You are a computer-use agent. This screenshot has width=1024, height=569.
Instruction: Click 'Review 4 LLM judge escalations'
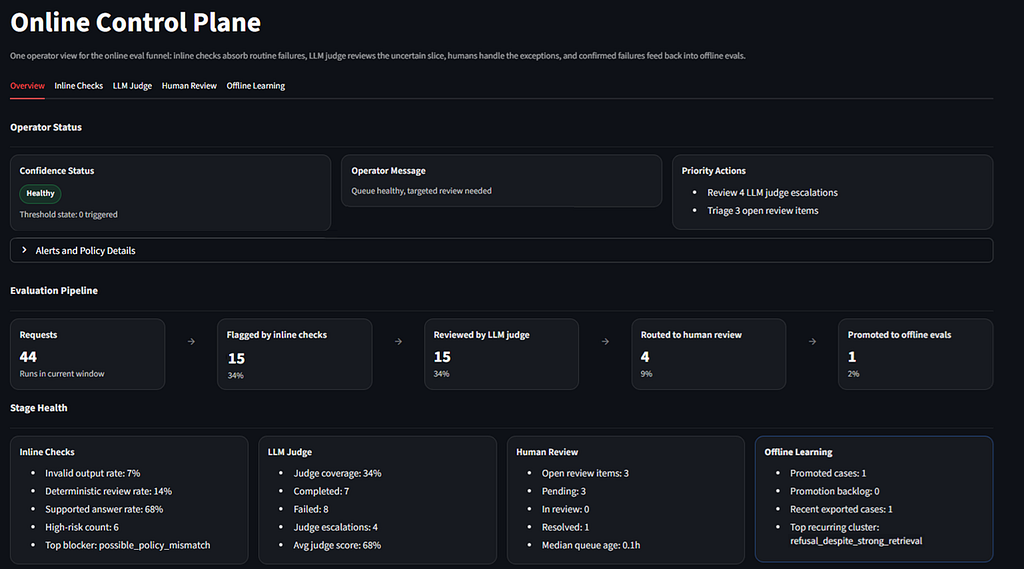click(772, 193)
